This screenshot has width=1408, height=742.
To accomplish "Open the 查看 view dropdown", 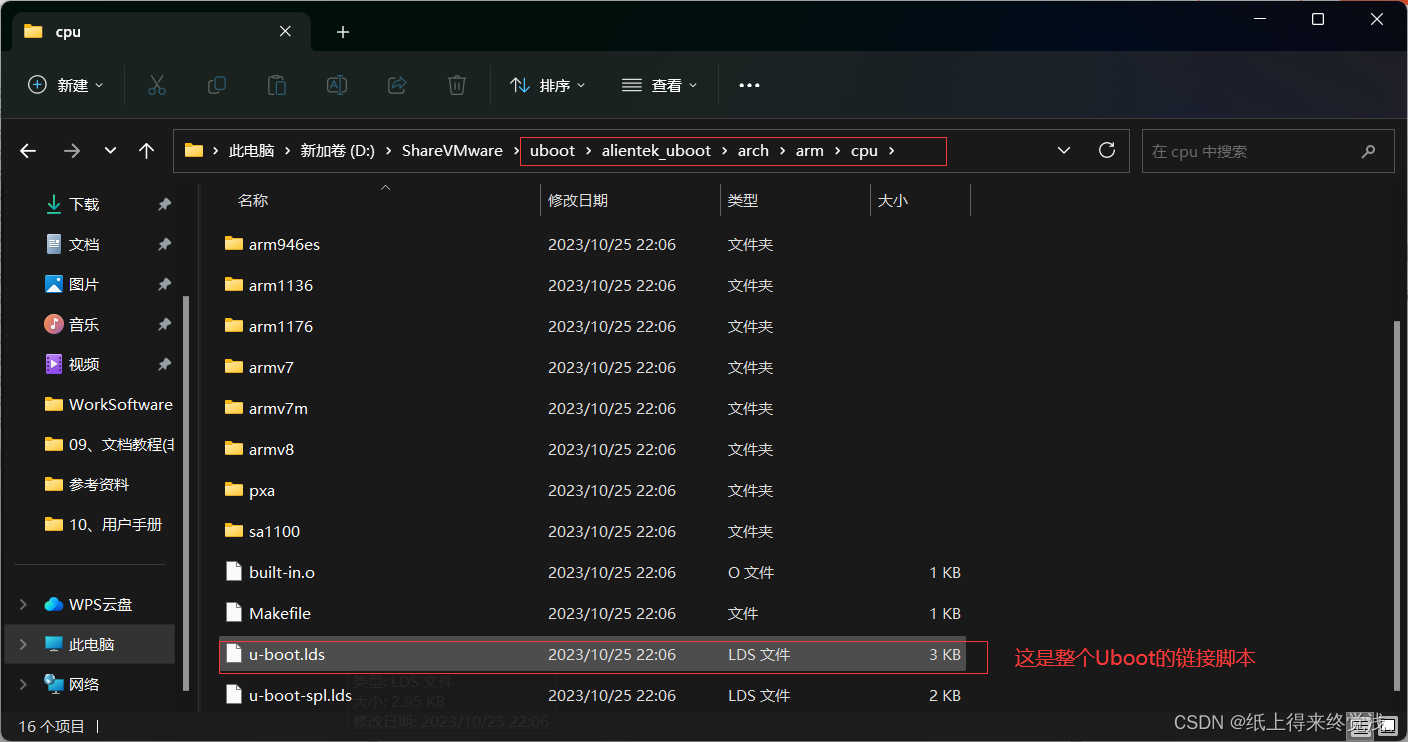I will (660, 85).
